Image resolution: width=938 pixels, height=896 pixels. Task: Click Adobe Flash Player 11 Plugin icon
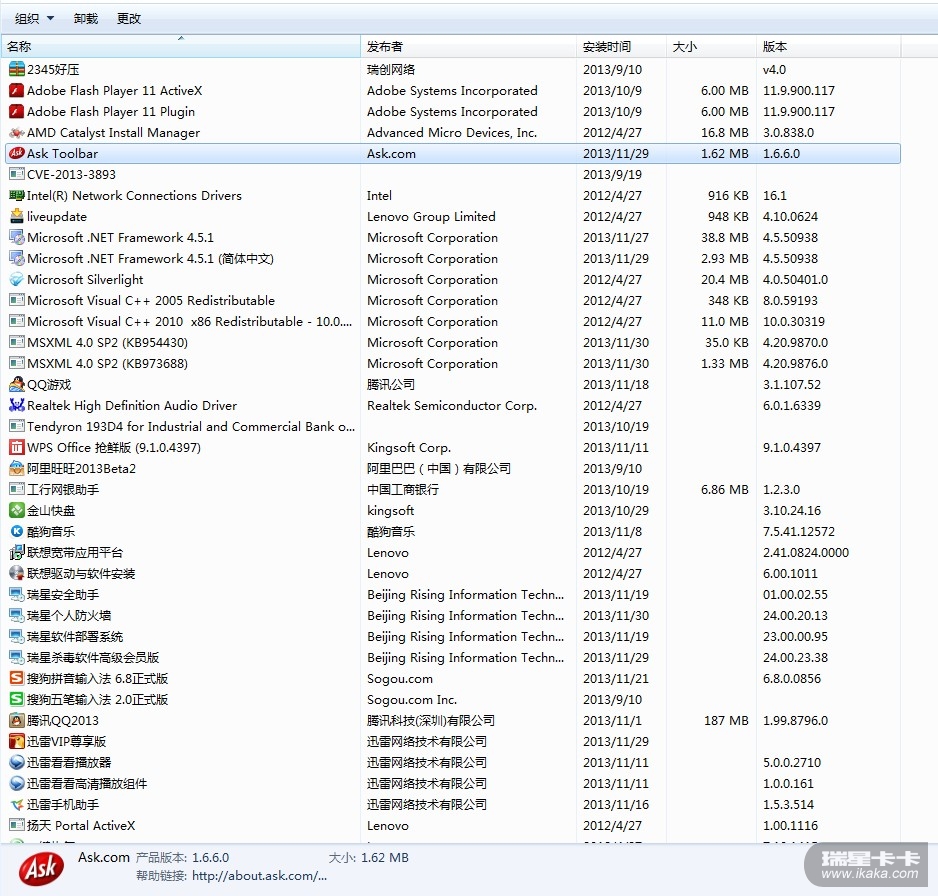click(x=17, y=111)
